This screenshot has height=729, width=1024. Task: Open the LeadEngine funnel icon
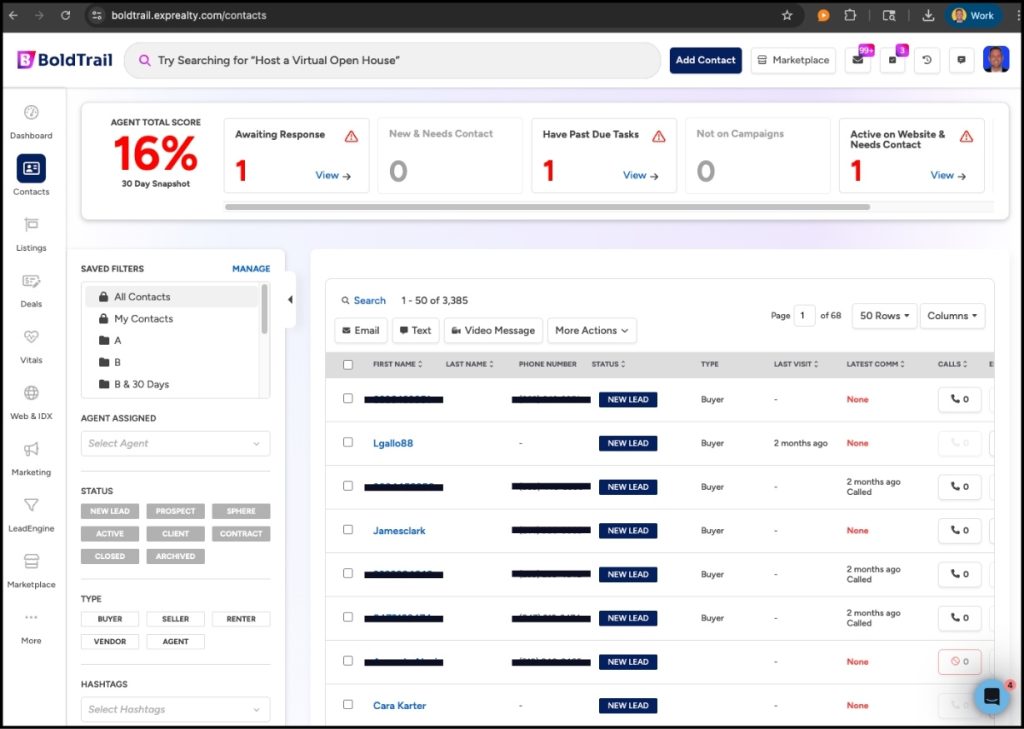pyautogui.click(x=31, y=512)
